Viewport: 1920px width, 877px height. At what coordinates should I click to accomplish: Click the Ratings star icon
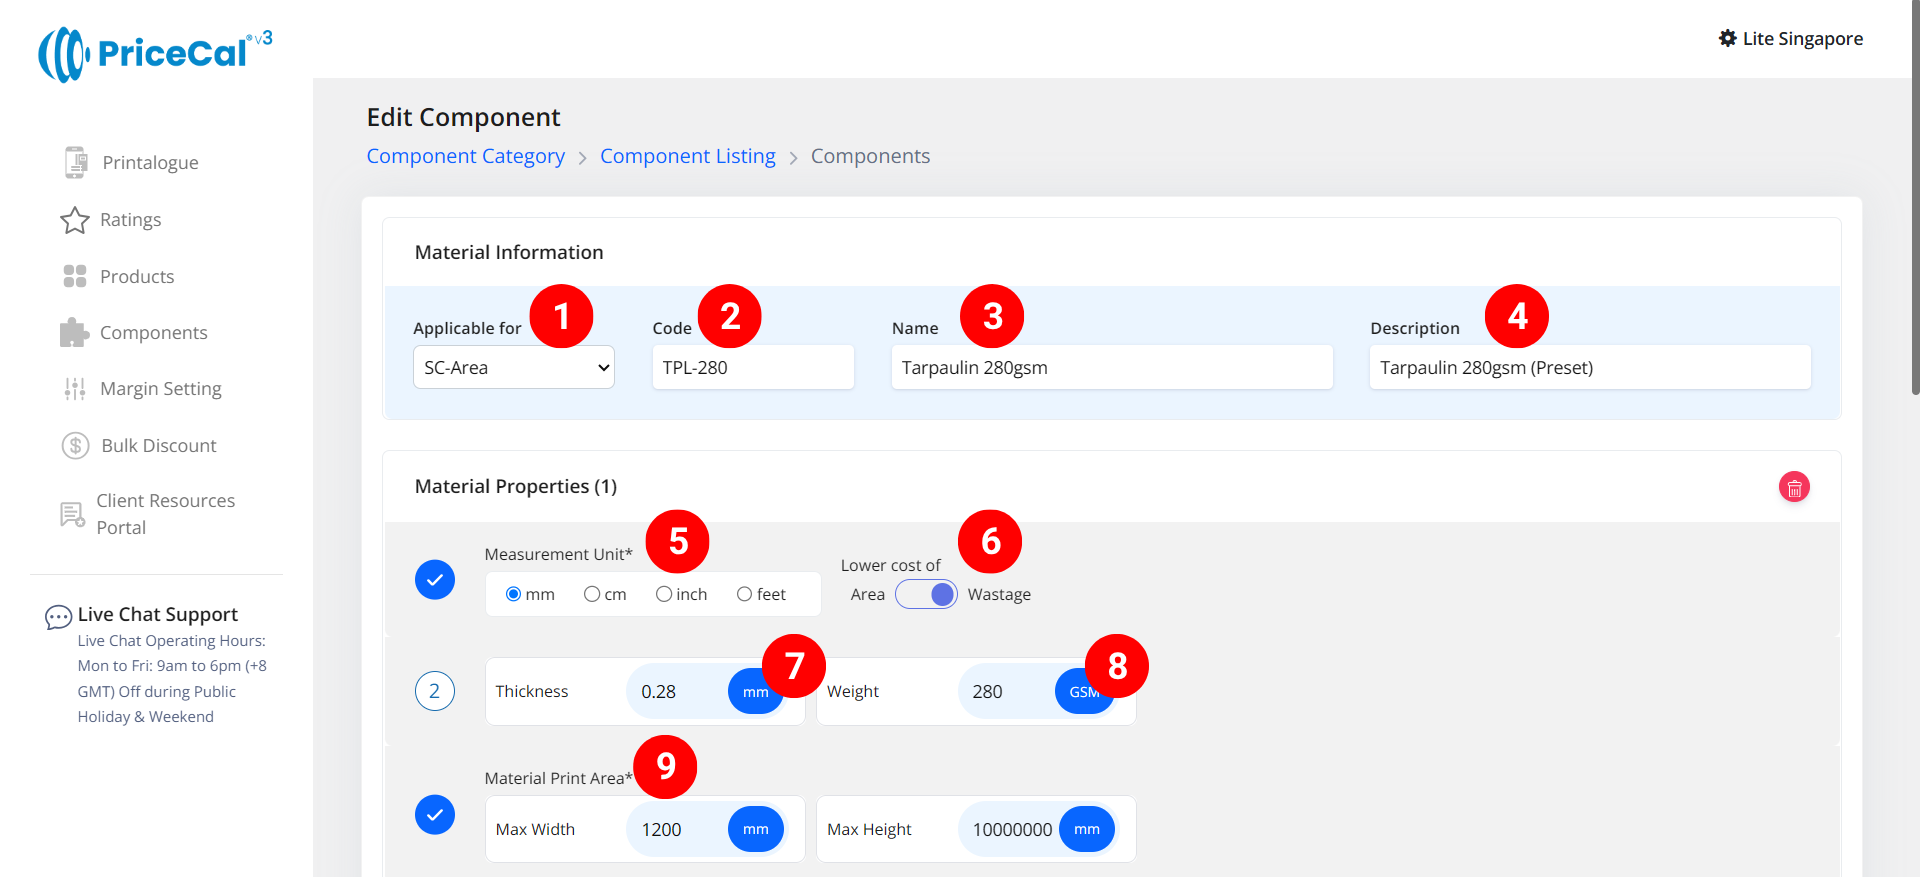[x=75, y=220]
